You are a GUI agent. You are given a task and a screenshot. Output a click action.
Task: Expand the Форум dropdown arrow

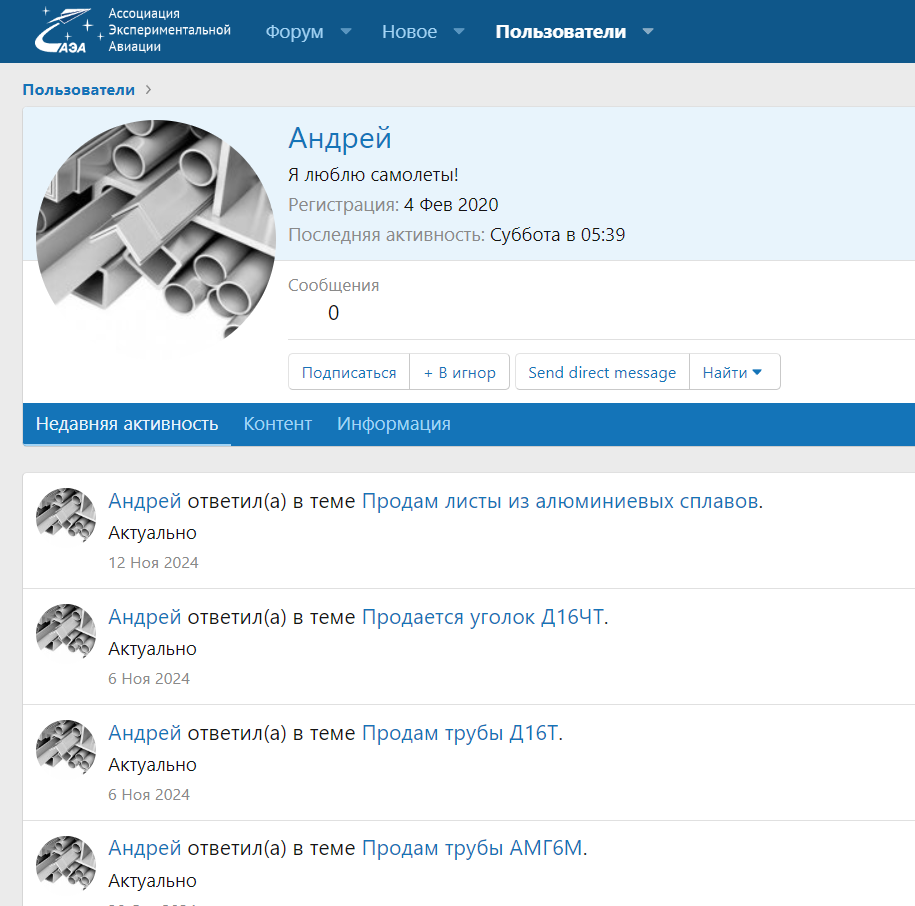346,32
